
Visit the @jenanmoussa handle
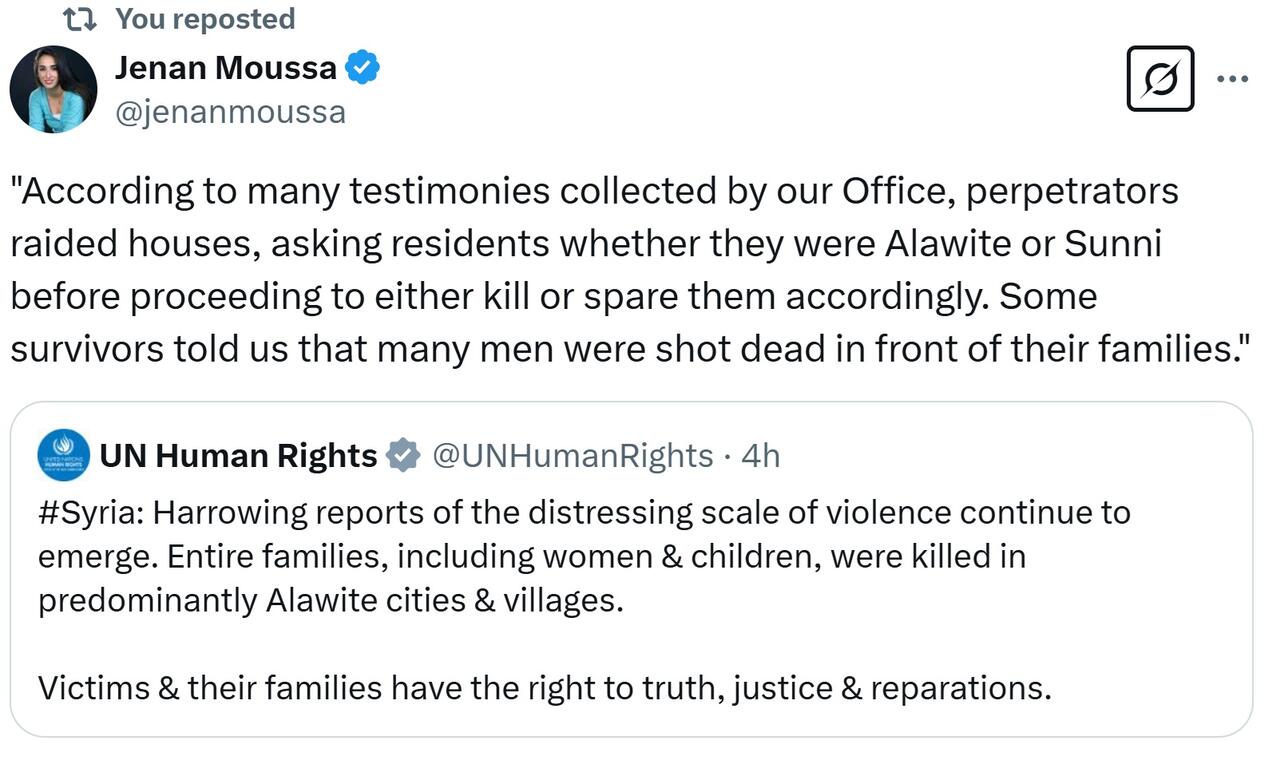coord(230,112)
